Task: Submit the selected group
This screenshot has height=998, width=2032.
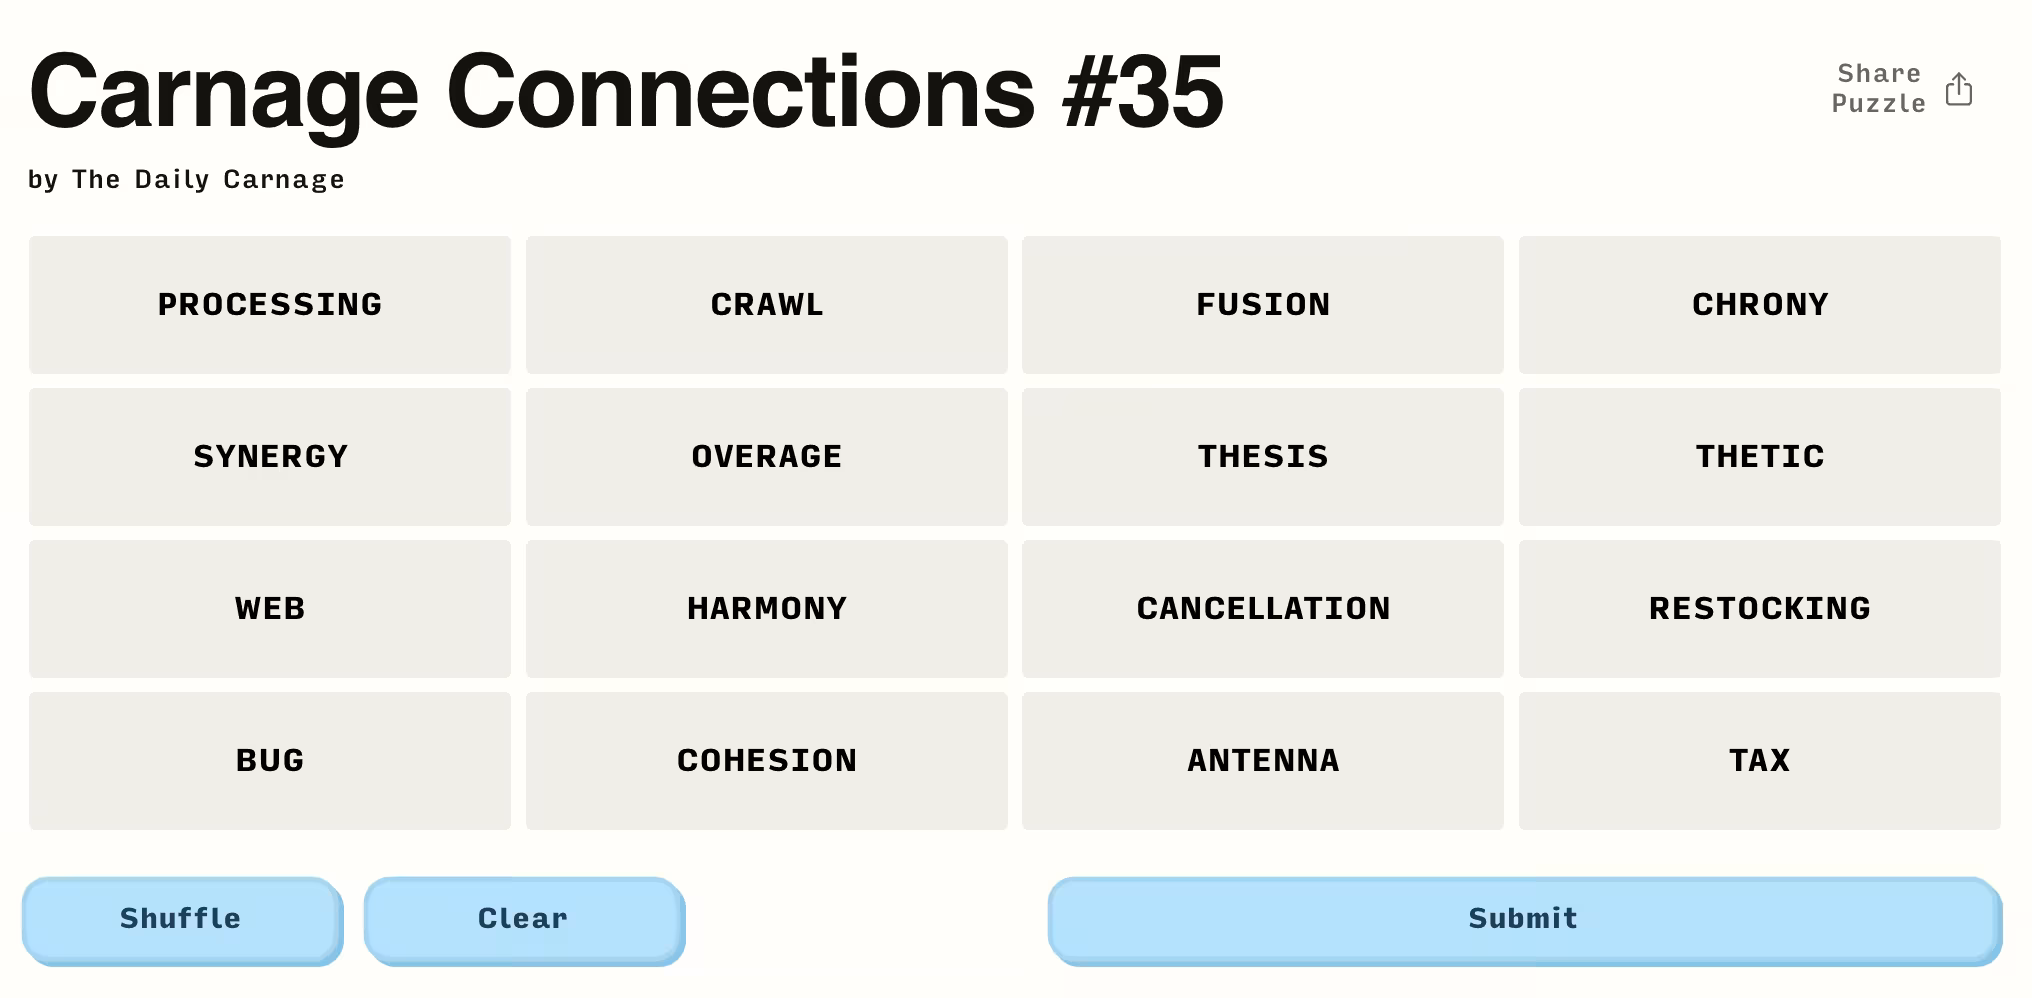Action: 1523,919
